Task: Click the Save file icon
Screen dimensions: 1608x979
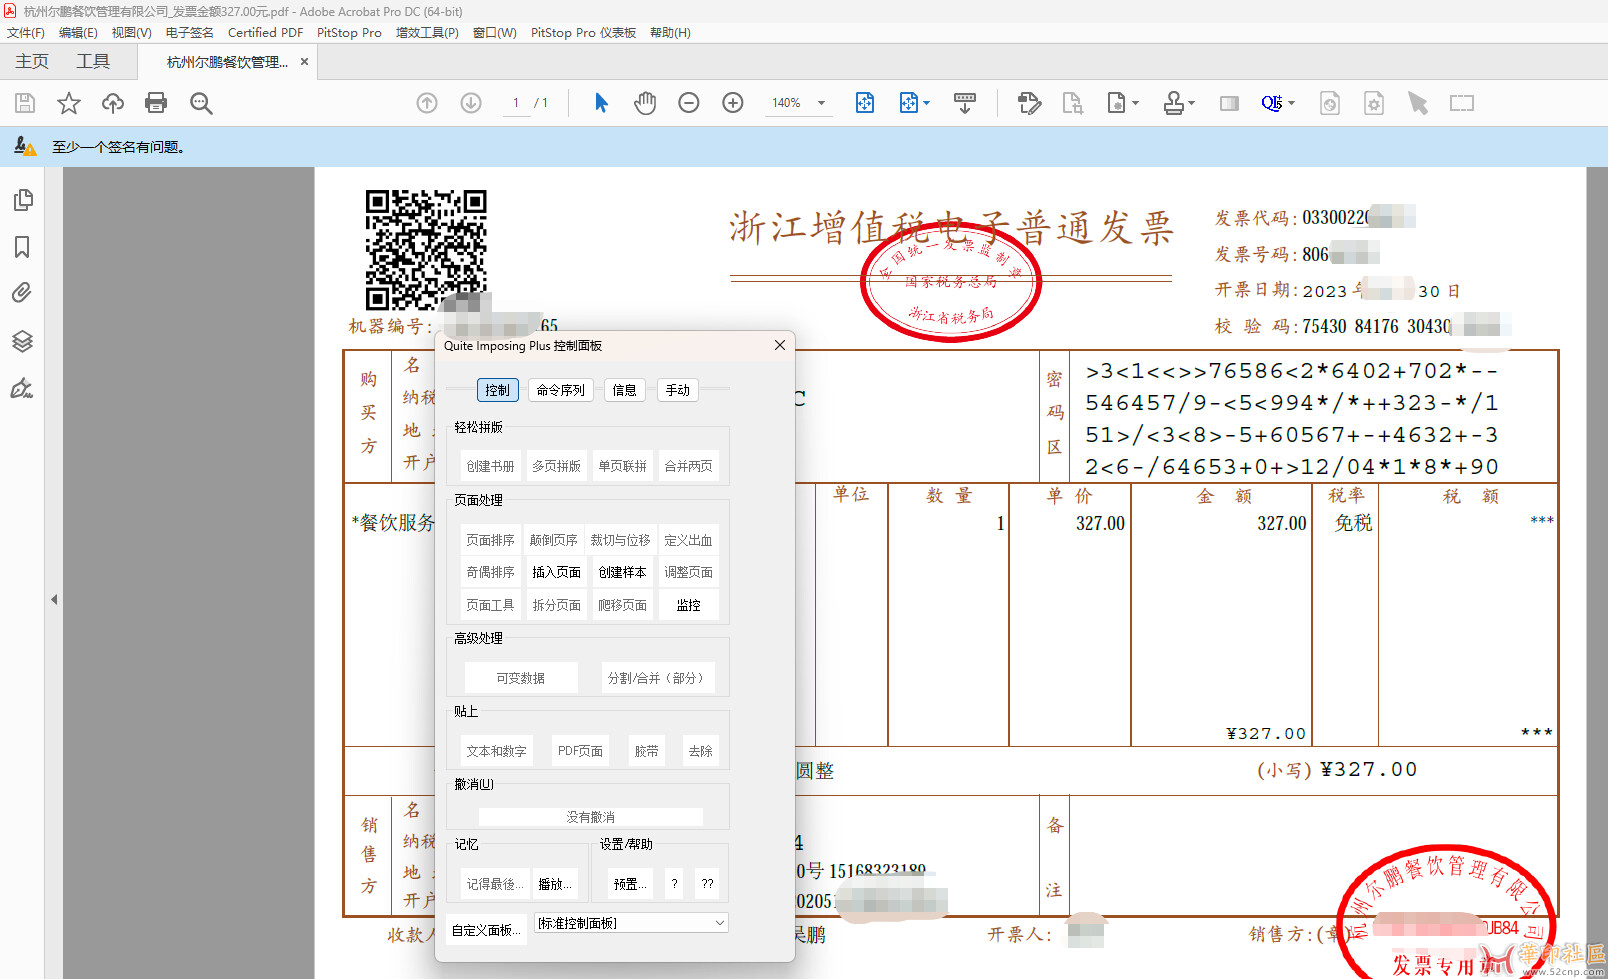Action: [x=25, y=103]
